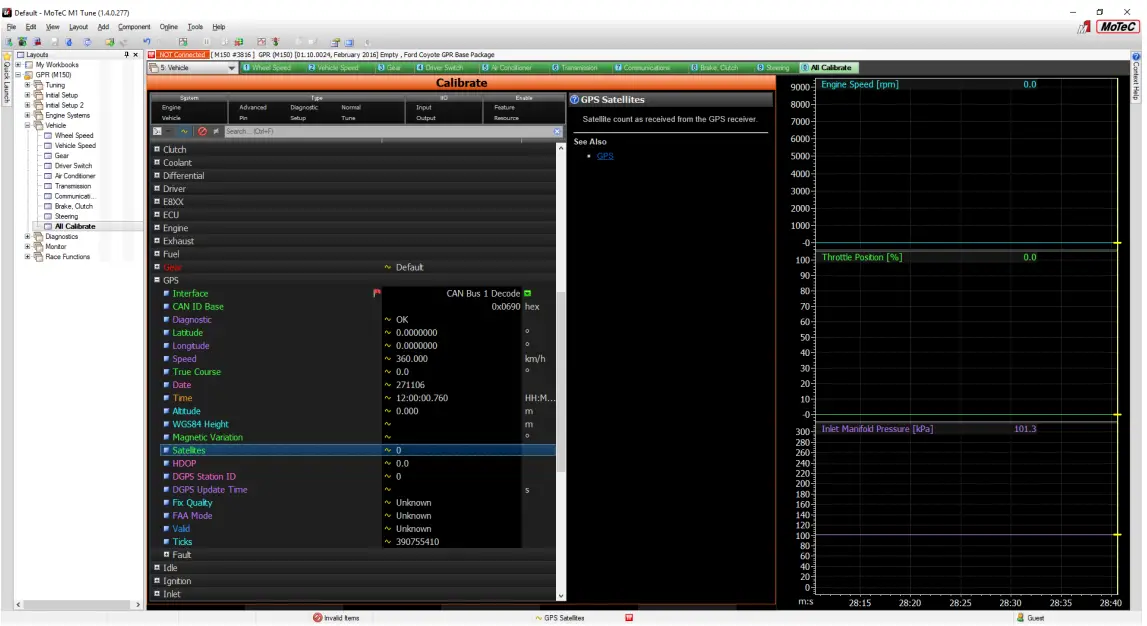Toggle the Engine system filter

171,107
